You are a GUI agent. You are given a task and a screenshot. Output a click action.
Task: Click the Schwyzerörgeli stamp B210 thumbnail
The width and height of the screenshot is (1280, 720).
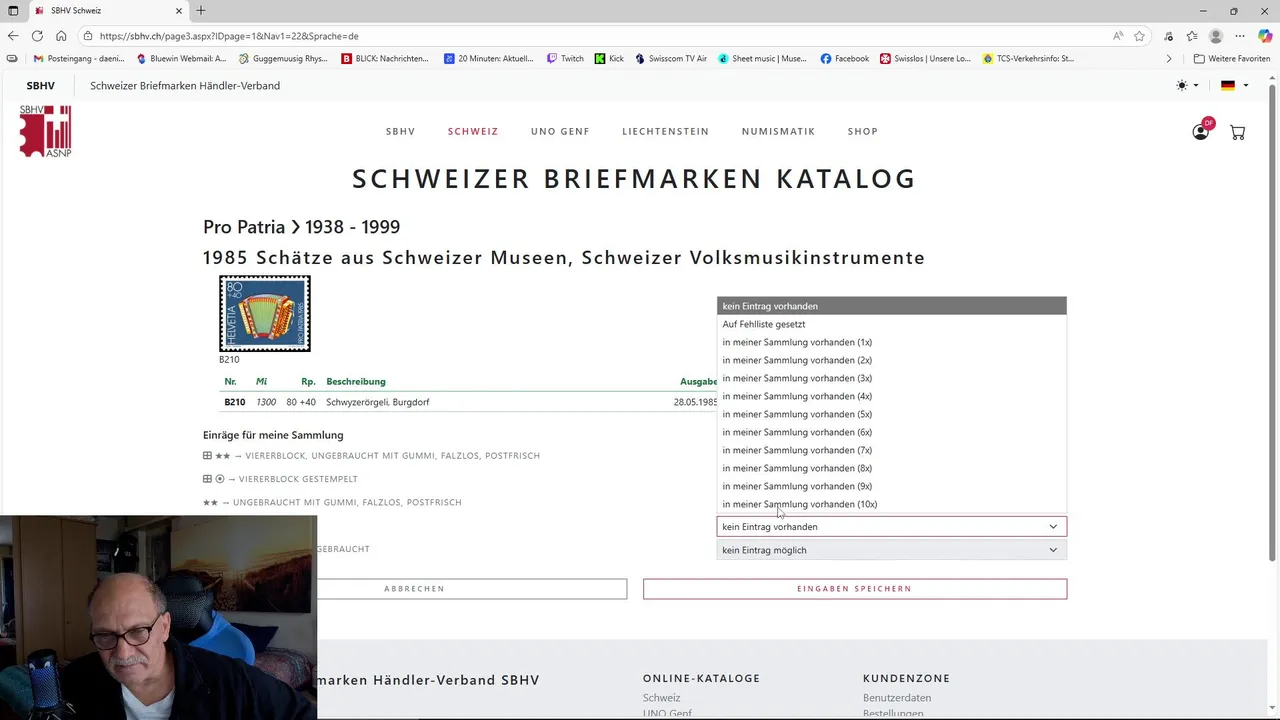265,313
